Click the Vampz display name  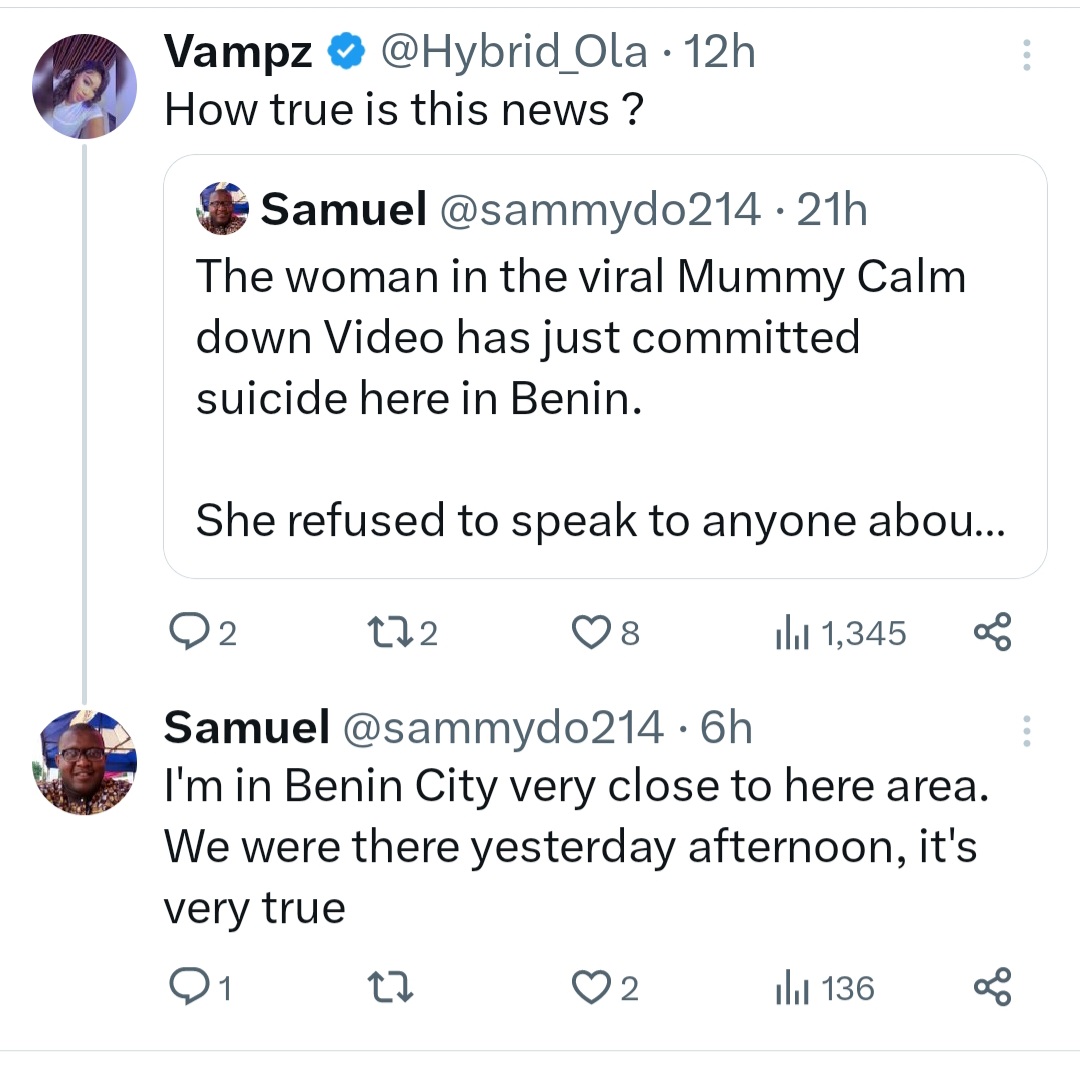pos(238,52)
